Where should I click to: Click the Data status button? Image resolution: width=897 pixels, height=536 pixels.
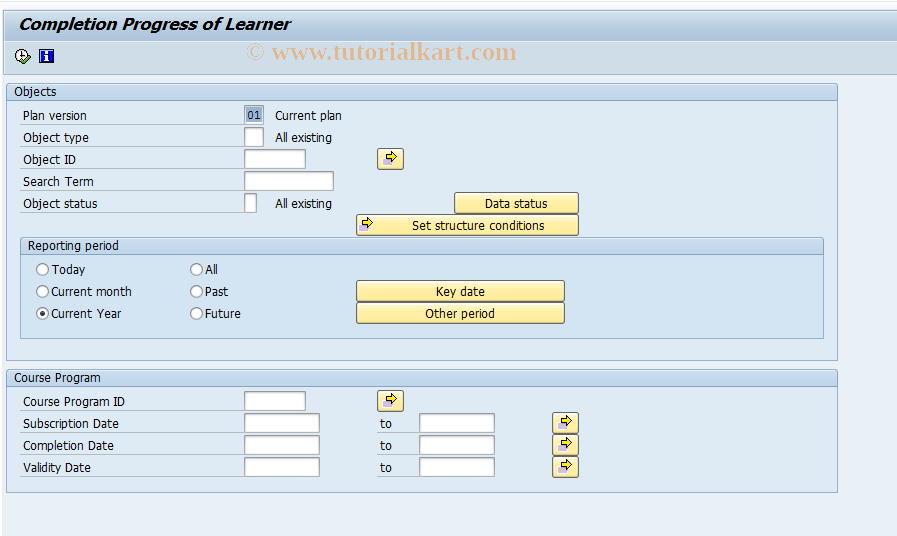(516, 203)
